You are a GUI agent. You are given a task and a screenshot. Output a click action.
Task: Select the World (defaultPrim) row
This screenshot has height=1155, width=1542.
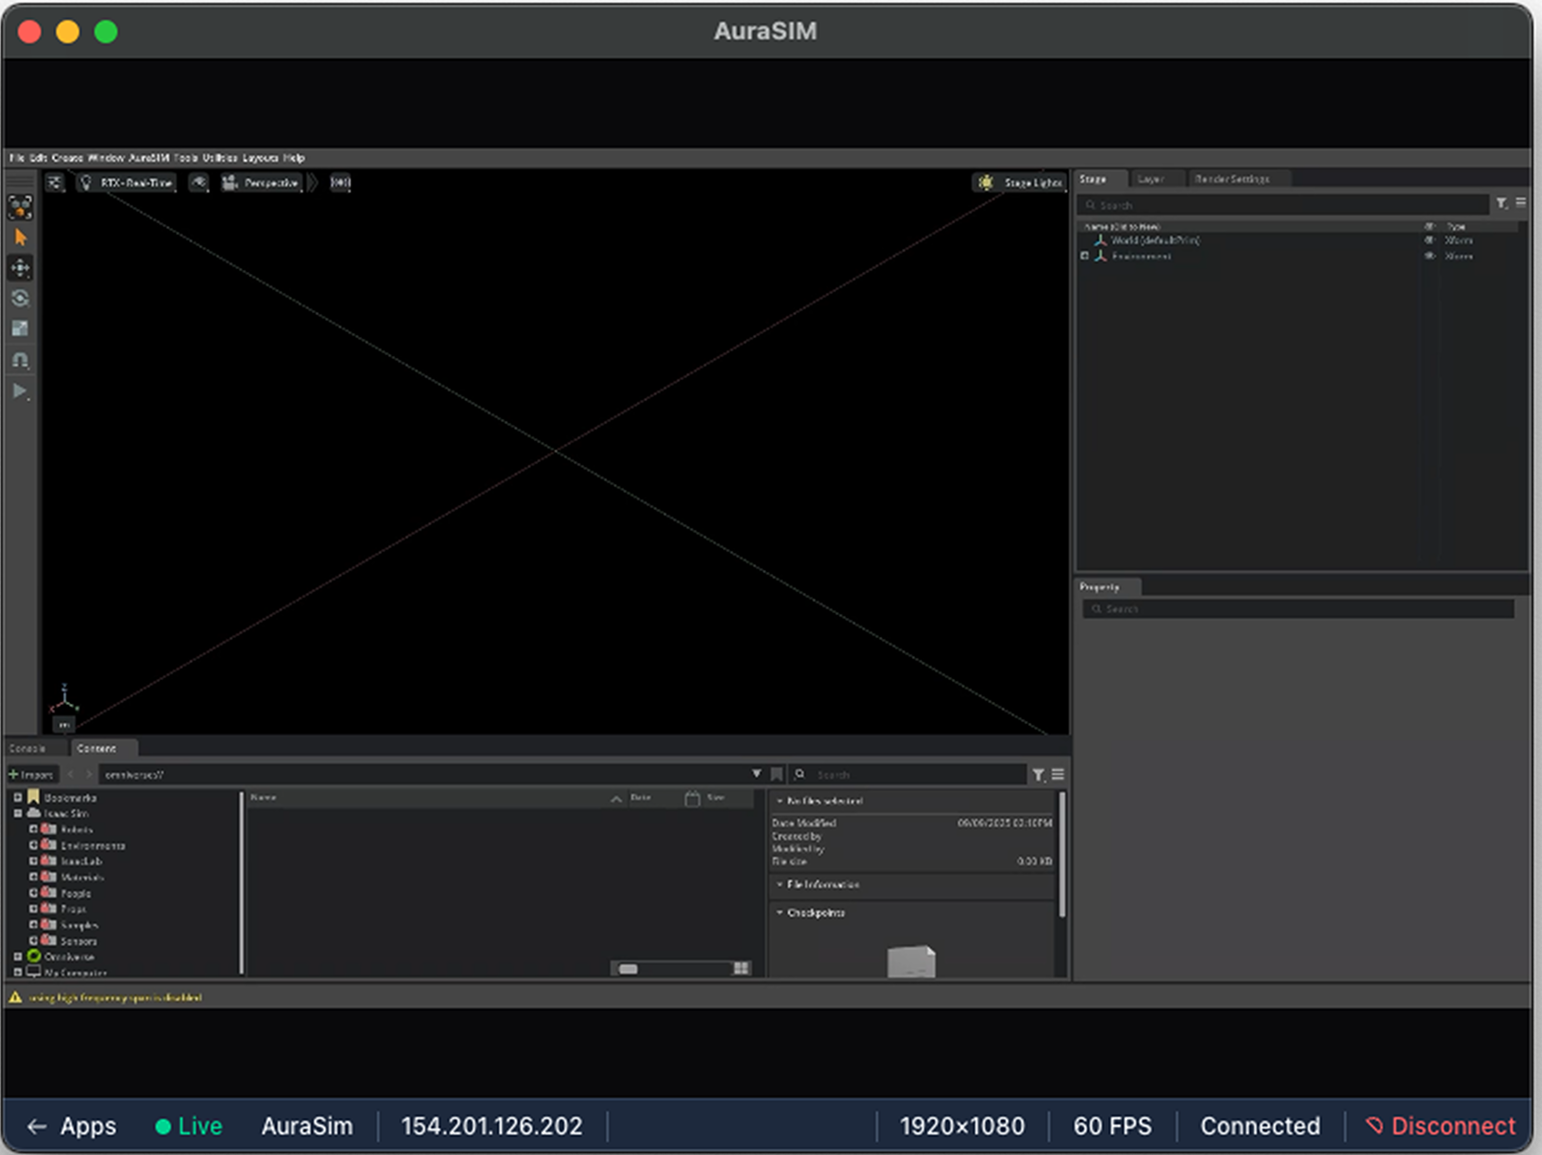point(1300,240)
